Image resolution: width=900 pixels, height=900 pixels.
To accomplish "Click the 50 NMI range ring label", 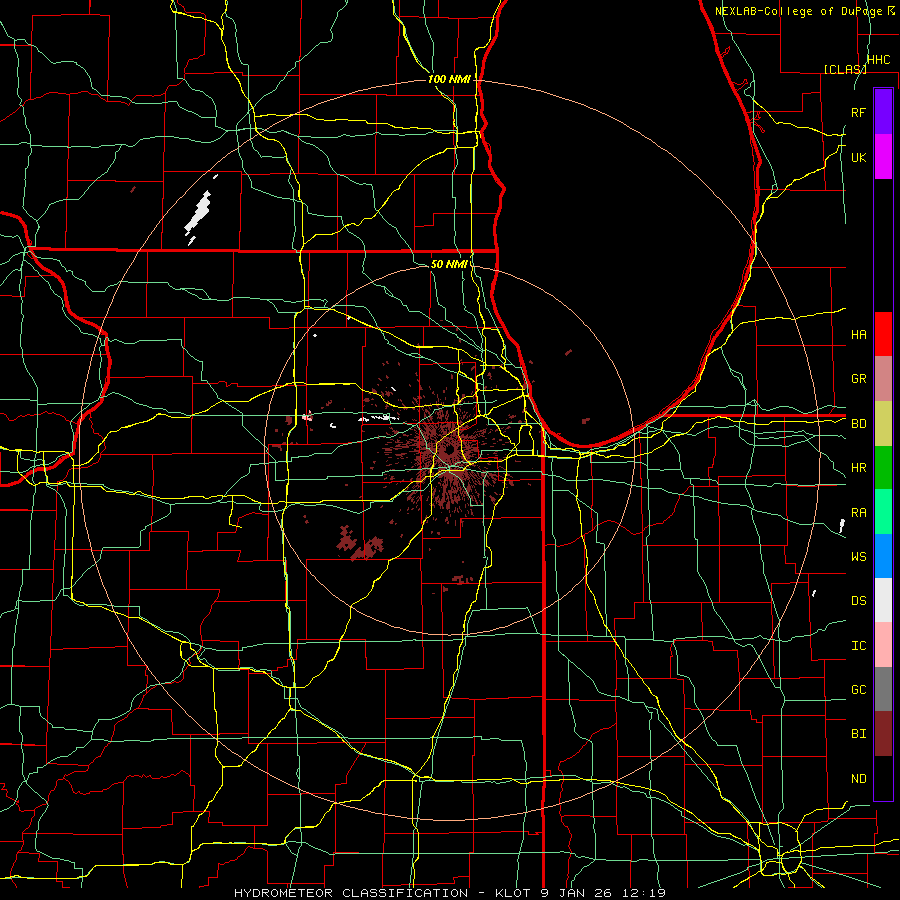I will 449,264.
